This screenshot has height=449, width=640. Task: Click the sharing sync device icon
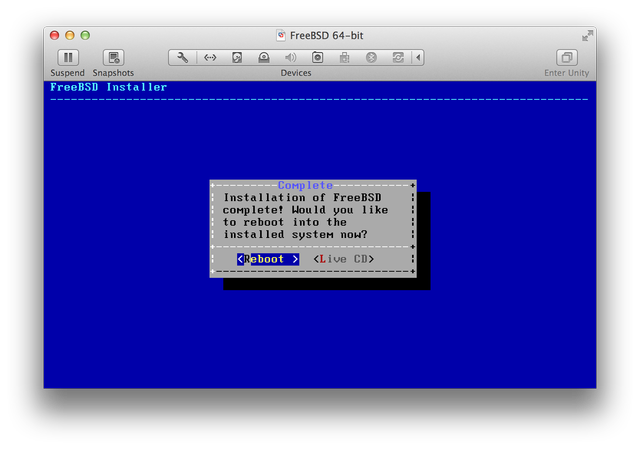(x=398, y=58)
